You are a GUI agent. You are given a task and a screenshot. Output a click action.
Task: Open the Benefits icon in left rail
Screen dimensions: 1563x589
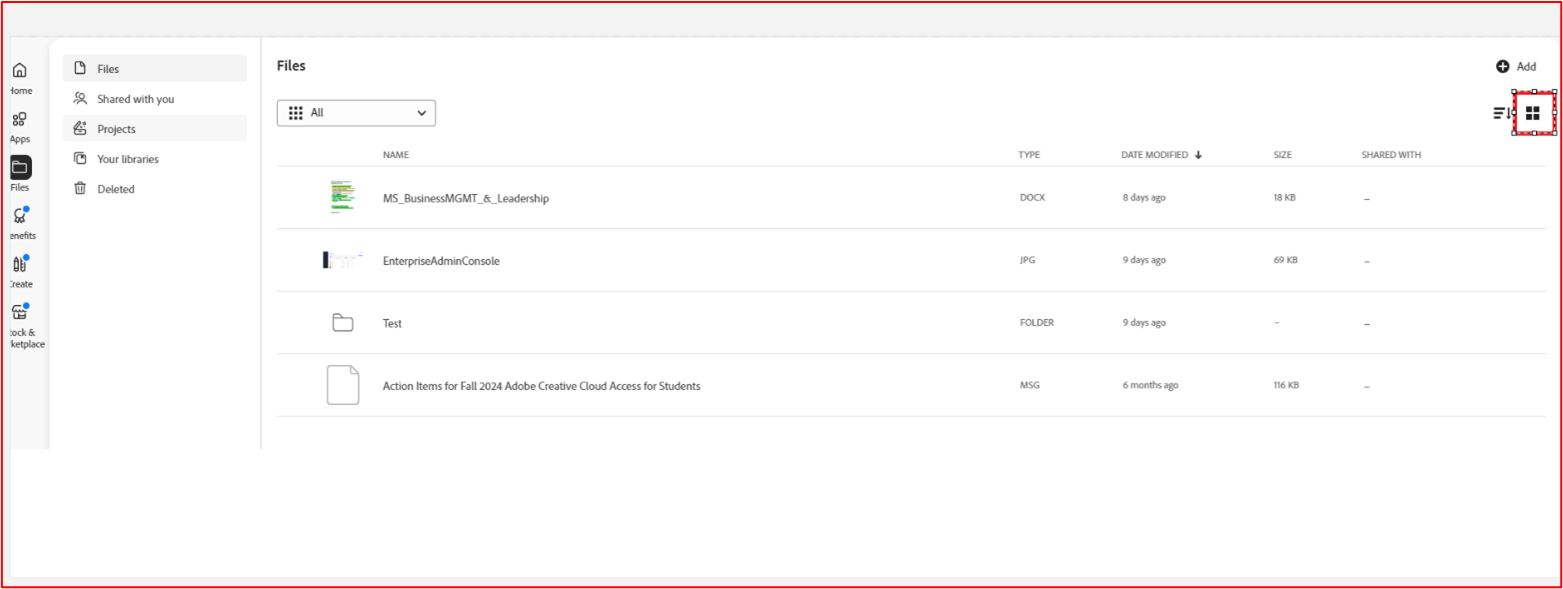[20, 216]
